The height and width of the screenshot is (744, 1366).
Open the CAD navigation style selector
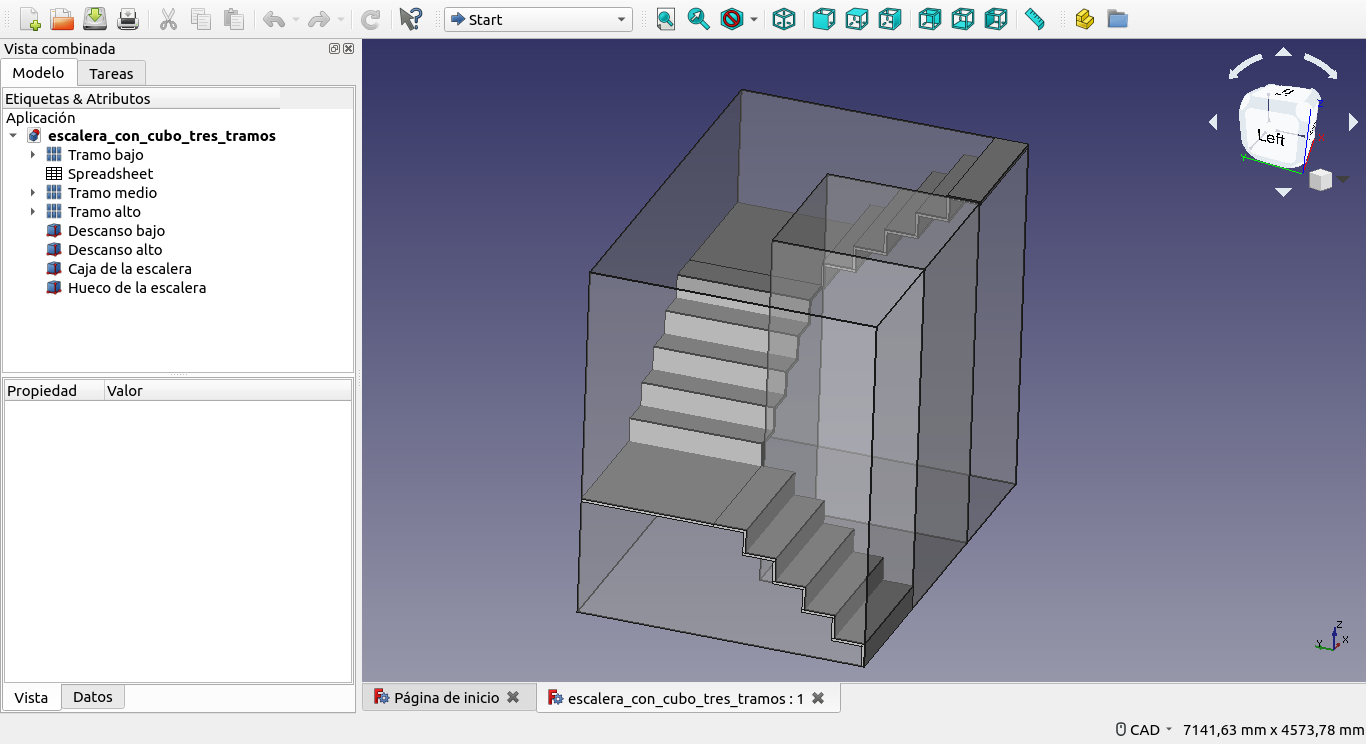click(x=1144, y=730)
